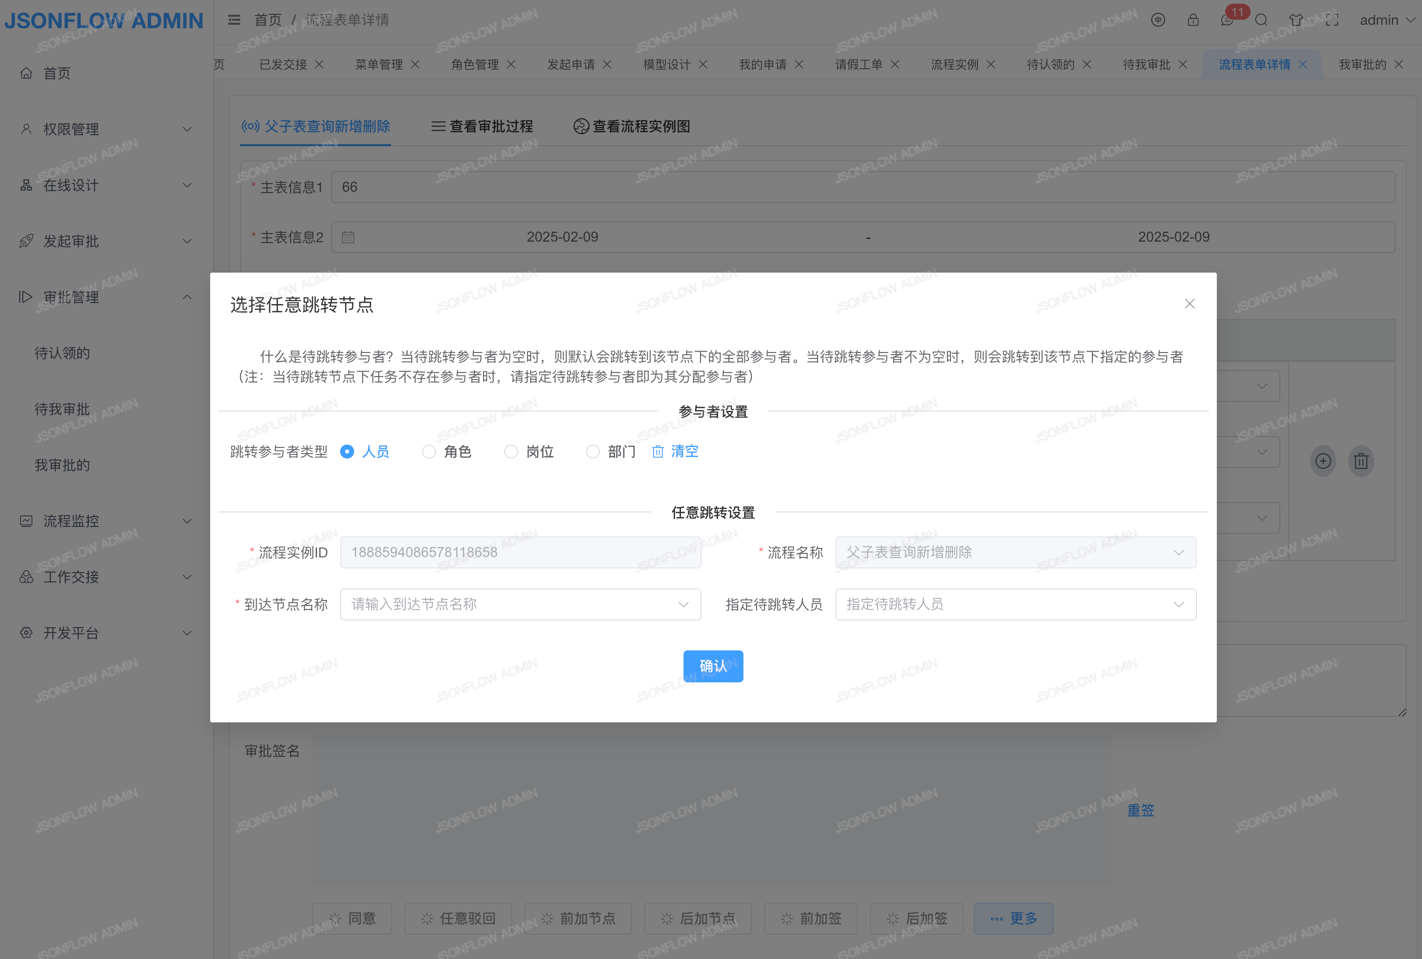Click the 确认 button
The height and width of the screenshot is (959, 1422).
713,666
